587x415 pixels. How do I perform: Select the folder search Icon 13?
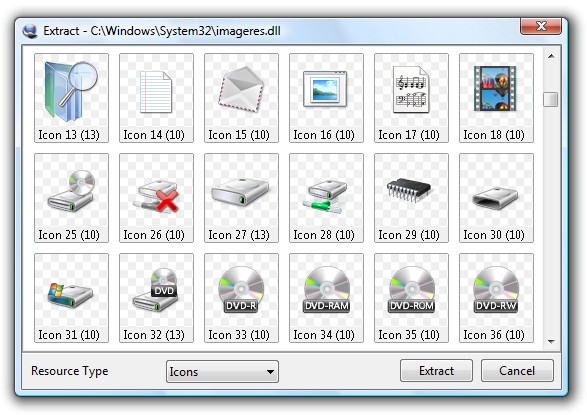72,98
